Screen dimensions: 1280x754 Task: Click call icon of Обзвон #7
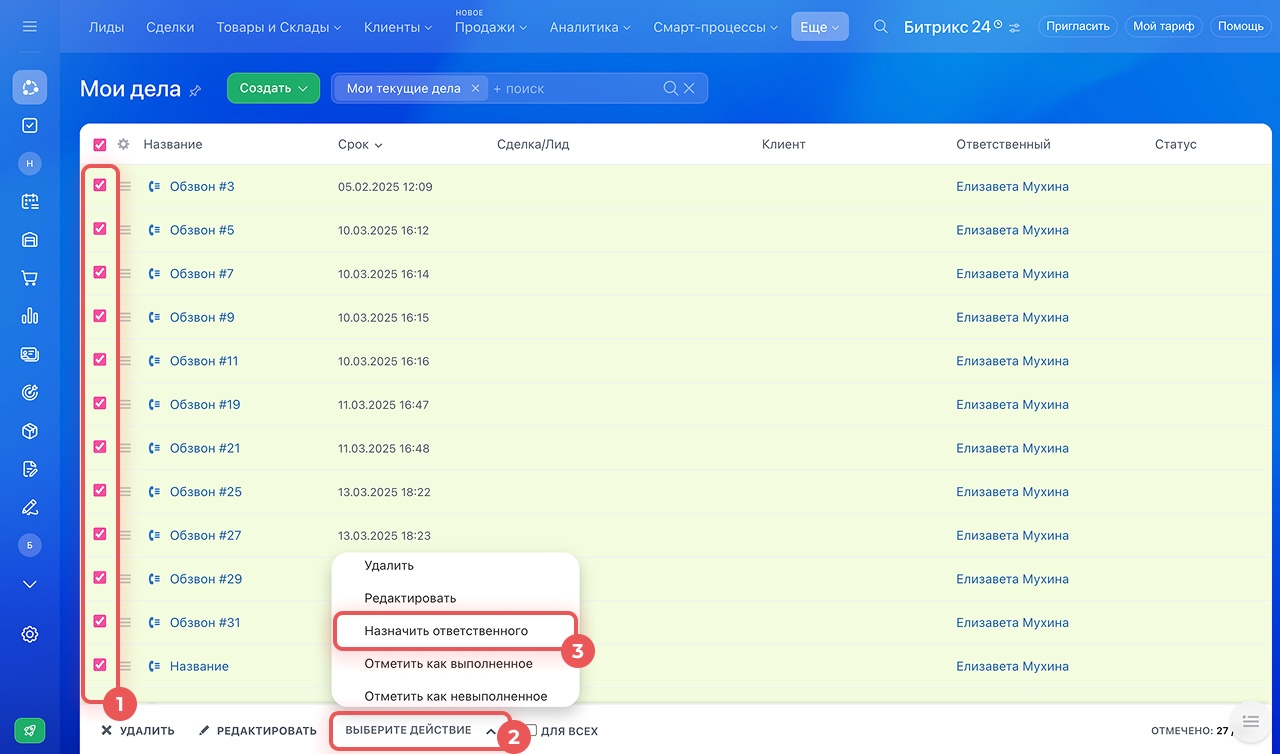[154, 274]
